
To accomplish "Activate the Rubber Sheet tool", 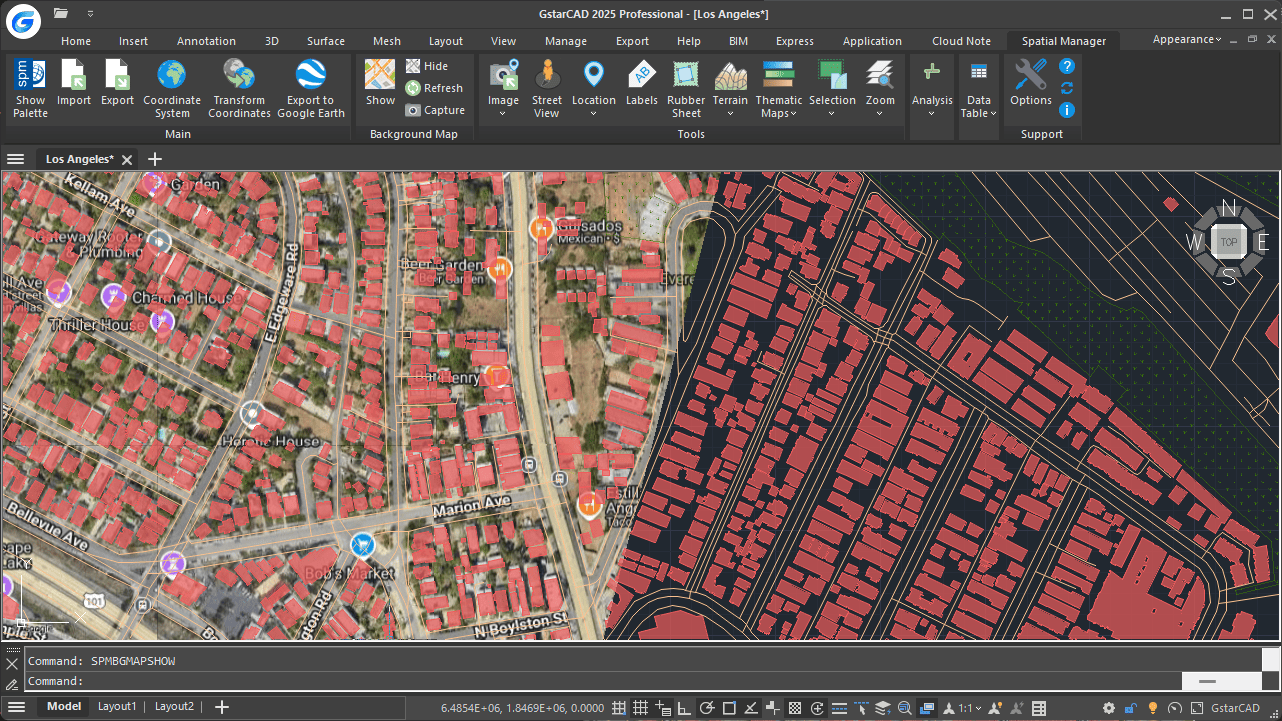I will 686,88.
